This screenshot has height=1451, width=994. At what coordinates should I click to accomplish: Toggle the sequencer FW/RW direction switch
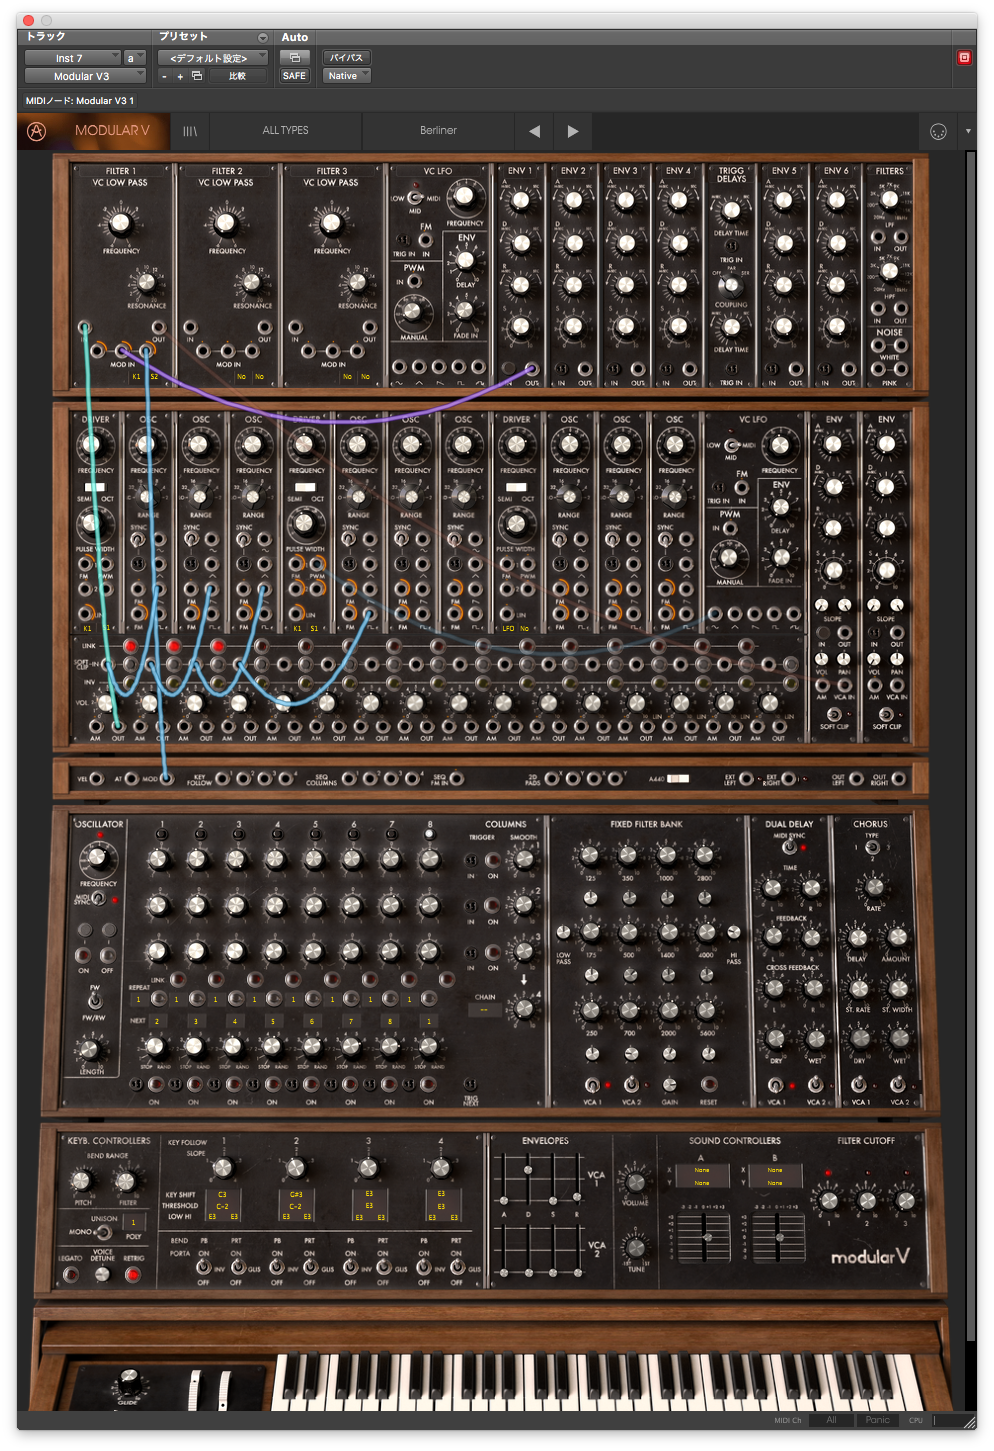click(94, 1000)
